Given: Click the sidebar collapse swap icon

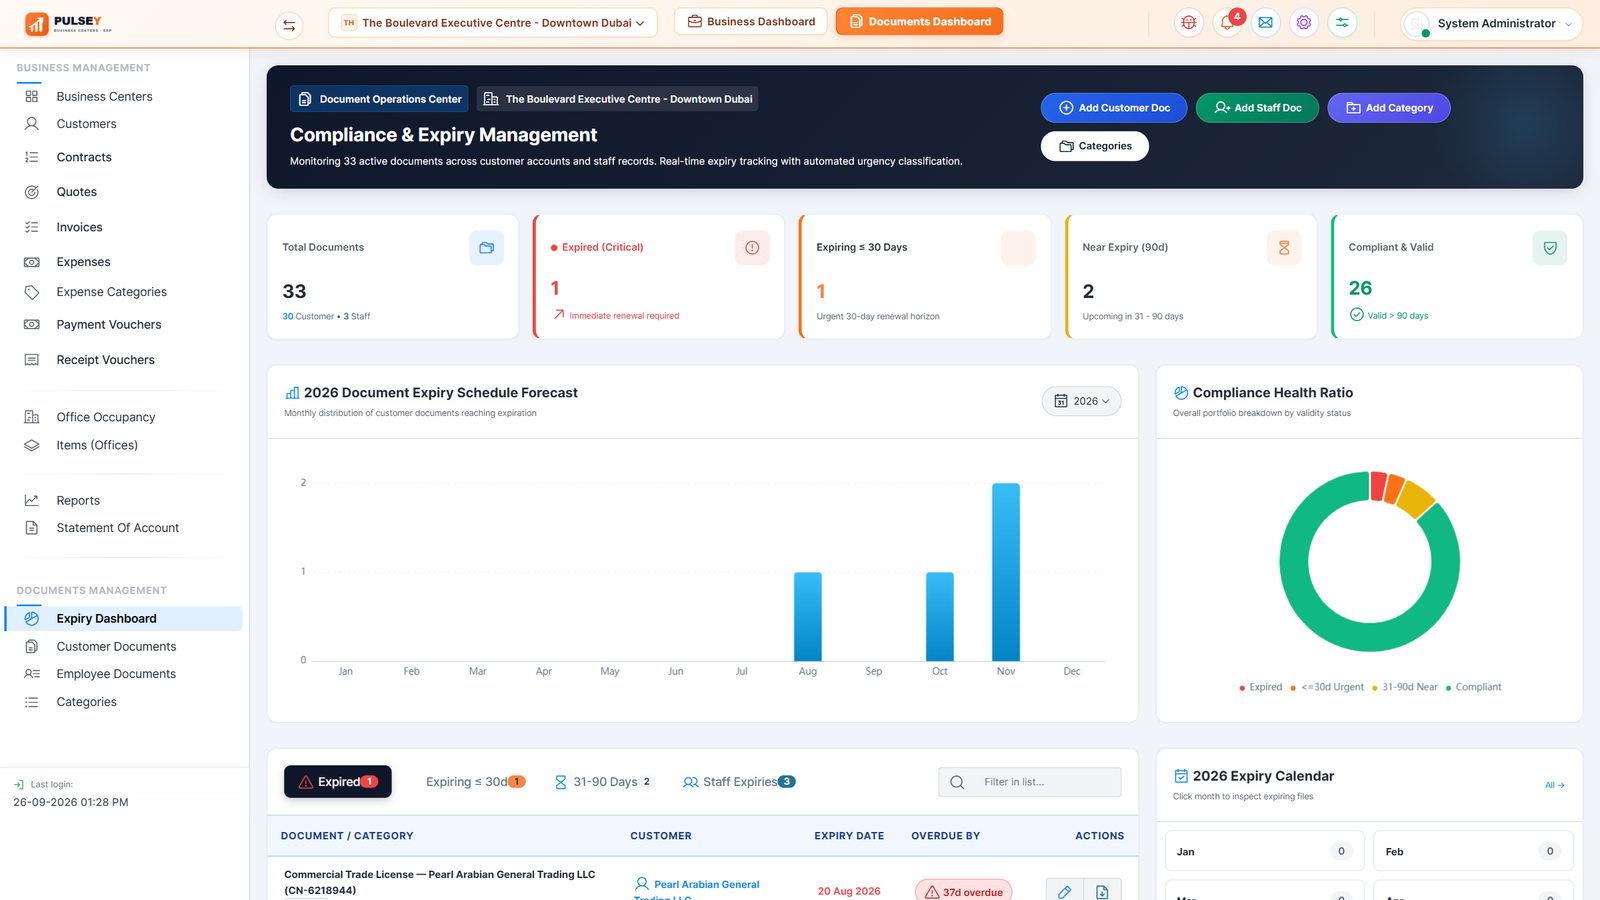Looking at the screenshot, I should pyautogui.click(x=289, y=25).
